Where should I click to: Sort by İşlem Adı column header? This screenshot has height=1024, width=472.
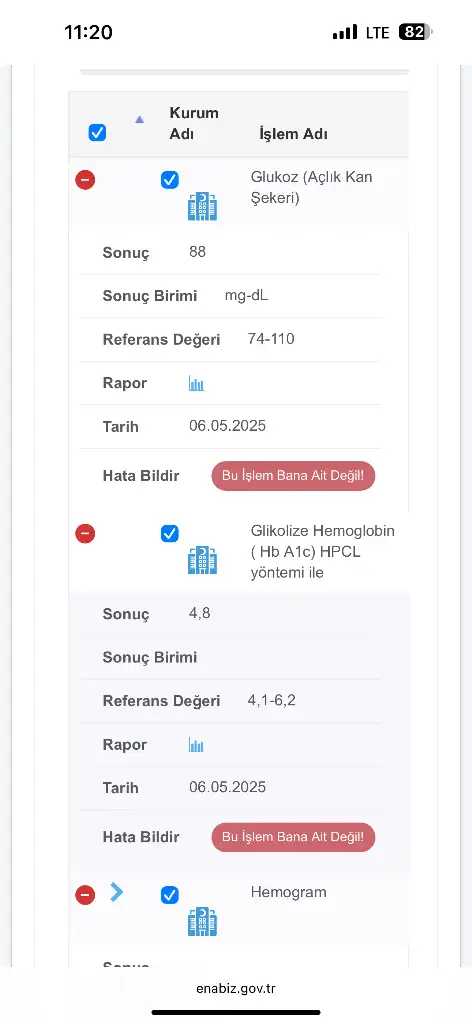[x=293, y=134]
